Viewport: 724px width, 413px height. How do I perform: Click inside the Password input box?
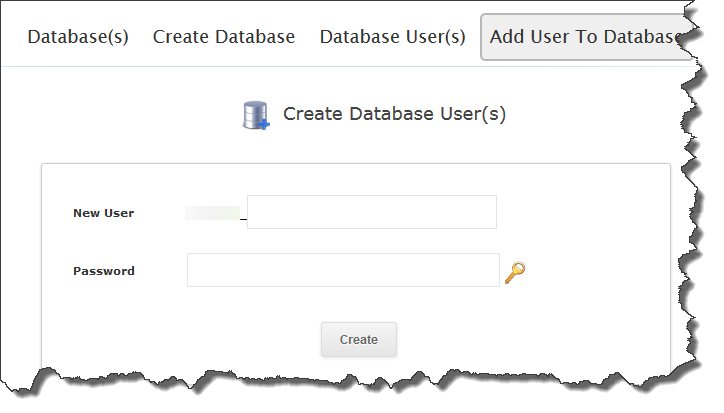(342, 270)
